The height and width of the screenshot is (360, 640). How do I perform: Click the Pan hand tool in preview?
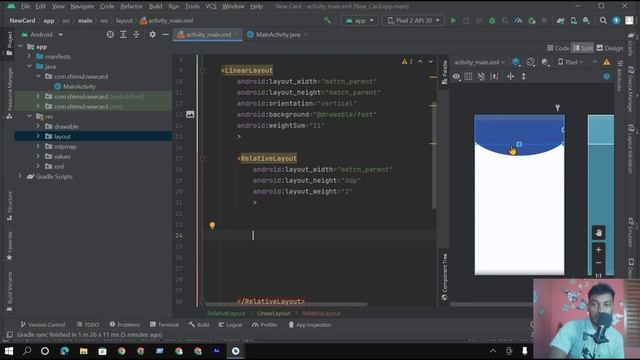598,233
